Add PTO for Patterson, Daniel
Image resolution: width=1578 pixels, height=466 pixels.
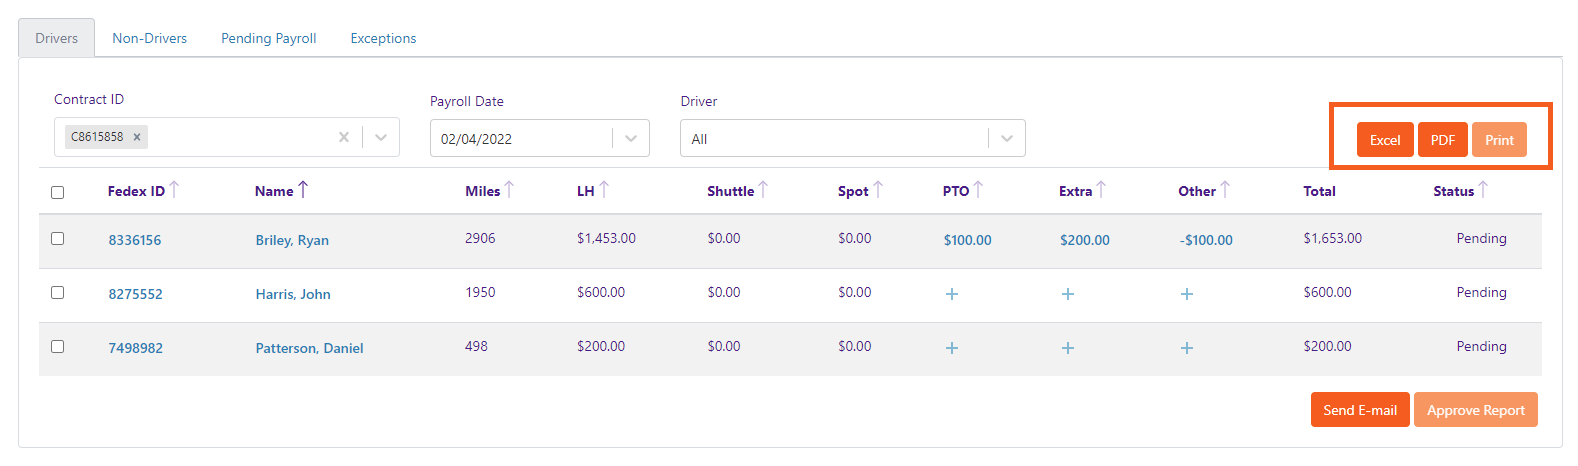952,348
